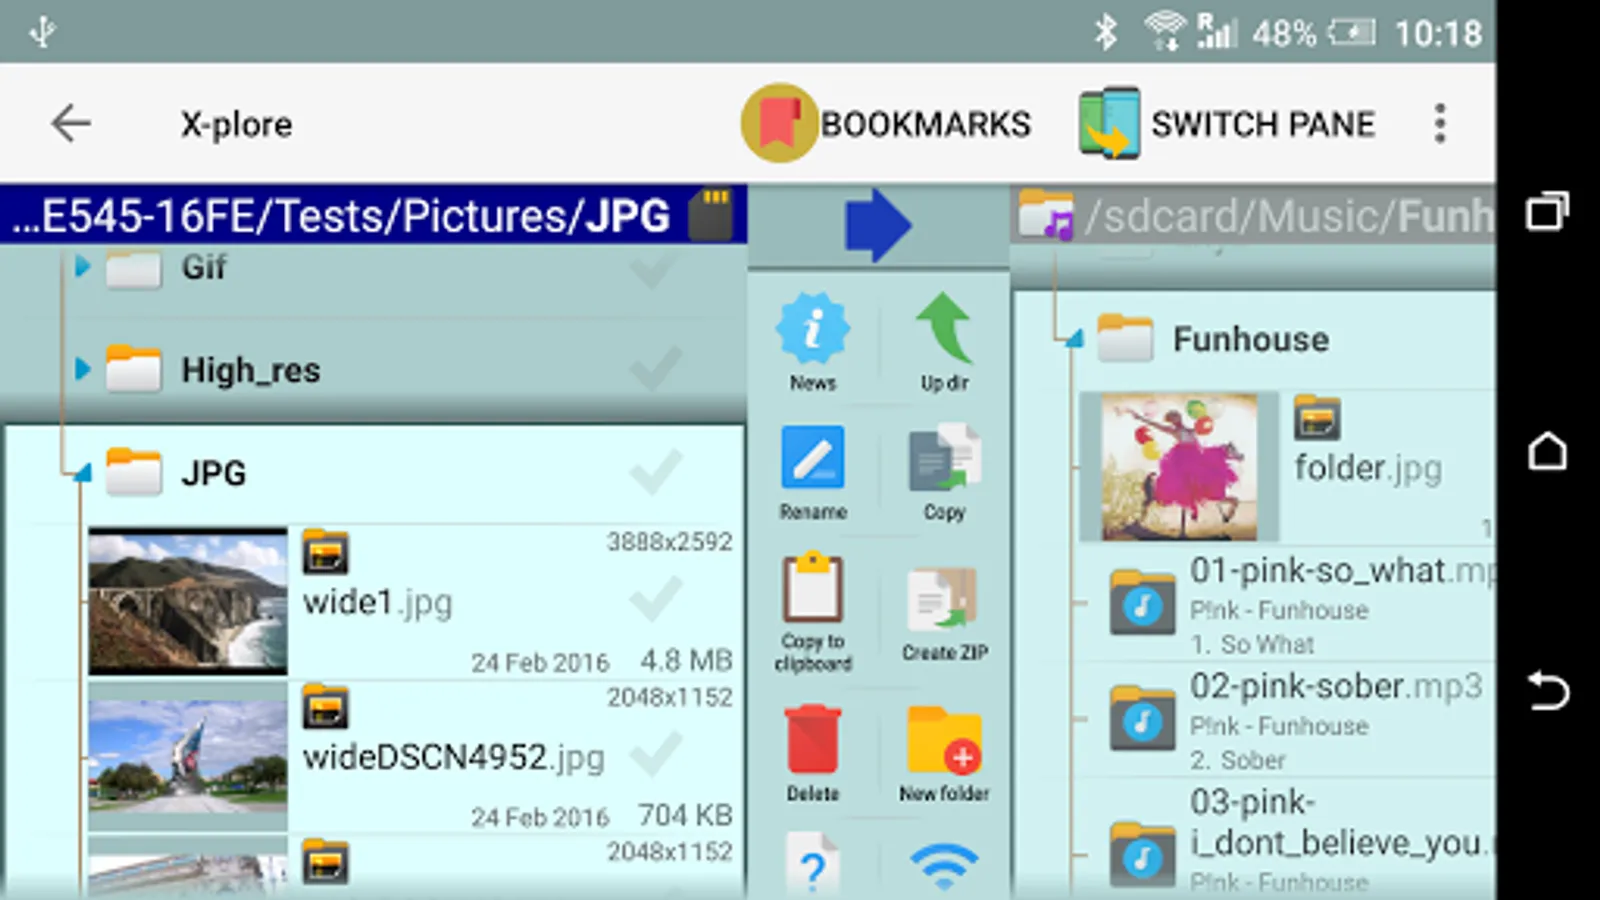Tap the Android Home navigation button
1600x900 pixels.
pos(1547,451)
